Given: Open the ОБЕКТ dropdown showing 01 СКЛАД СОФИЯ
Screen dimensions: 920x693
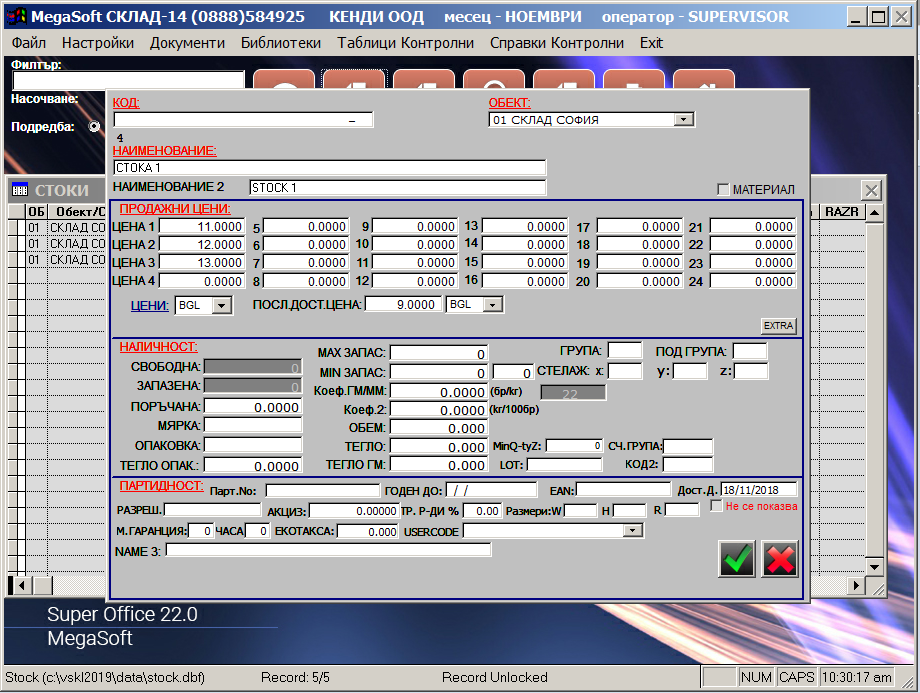Looking at the screenshot, I should click(684, 120).
